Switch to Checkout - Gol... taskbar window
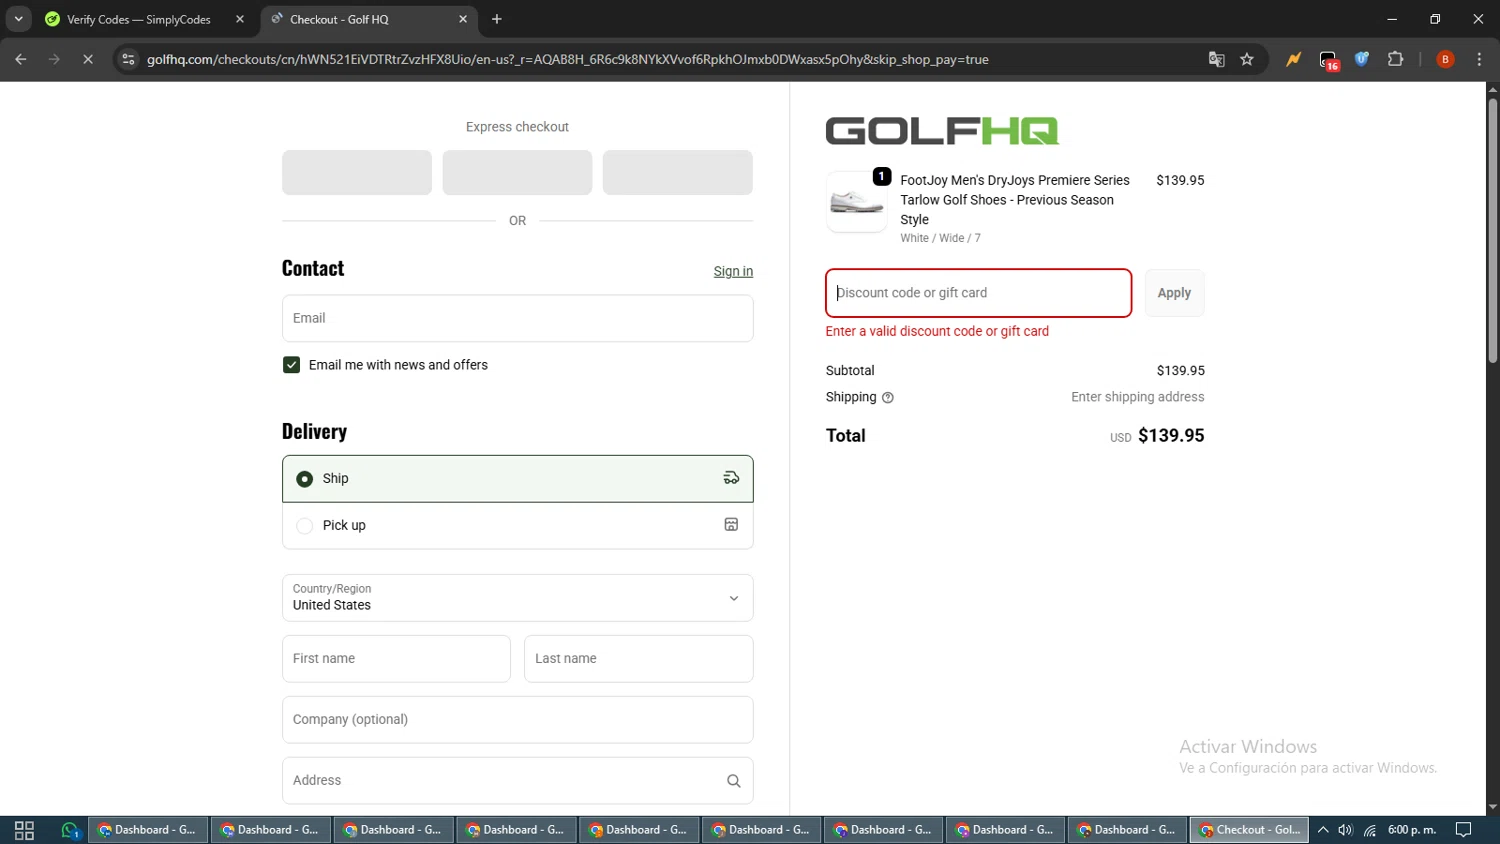This screenshot has height=844, width=1500. click(1250, 830)
